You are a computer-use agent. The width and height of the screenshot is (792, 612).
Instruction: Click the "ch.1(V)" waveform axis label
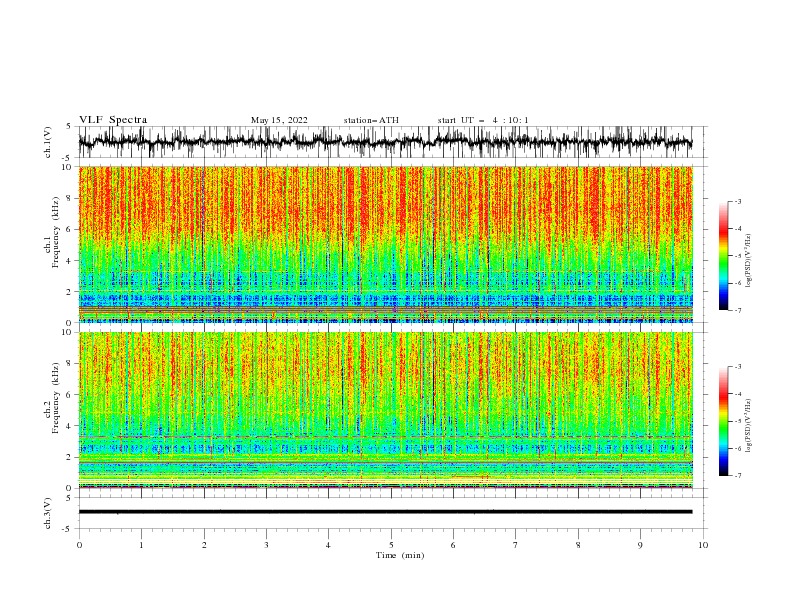[x=48, y=142]
